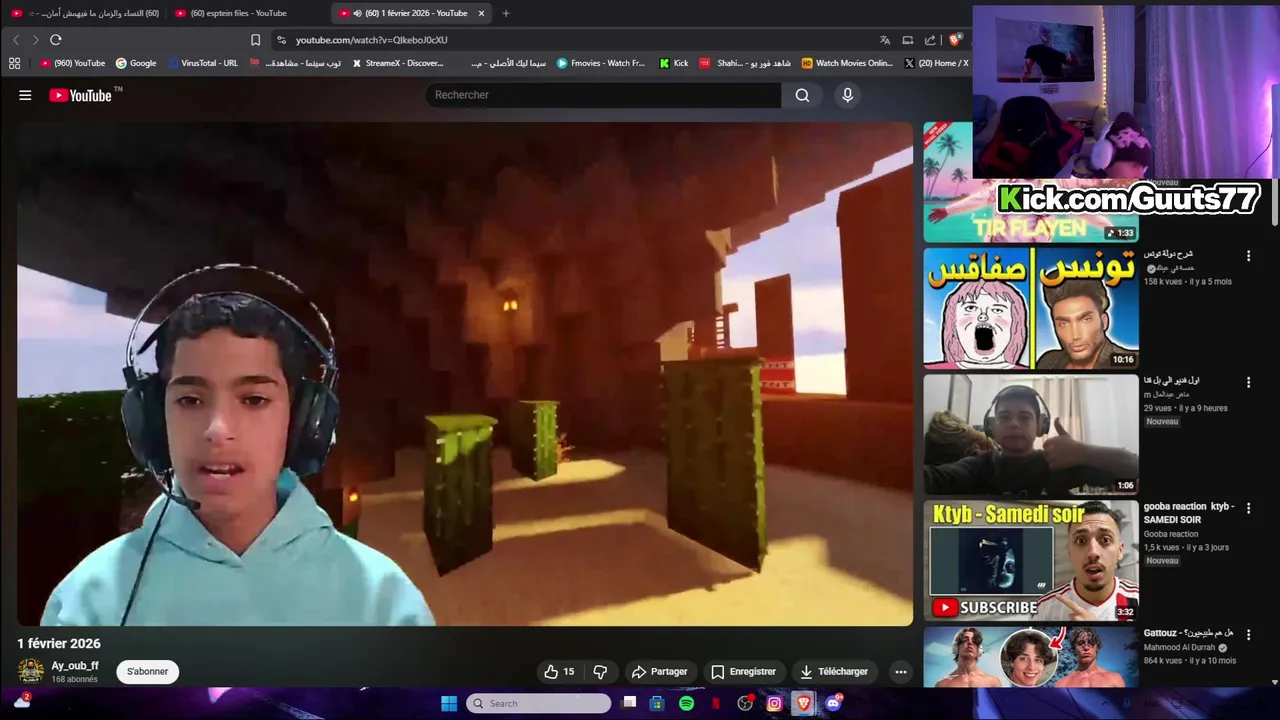Click the taskbar Search box
Screen dimensions: 1280x720
tap(539, 703)
